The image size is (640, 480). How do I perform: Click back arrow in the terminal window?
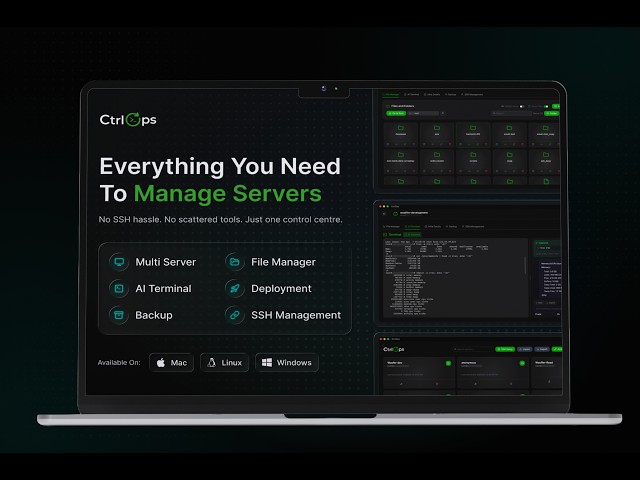coord(384,213)
